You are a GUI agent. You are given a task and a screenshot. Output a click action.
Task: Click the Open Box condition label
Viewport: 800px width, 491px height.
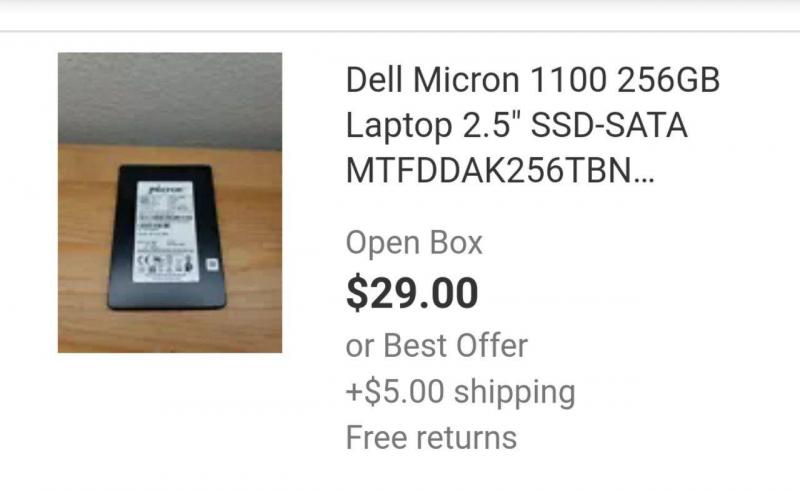tap(414, 242)
